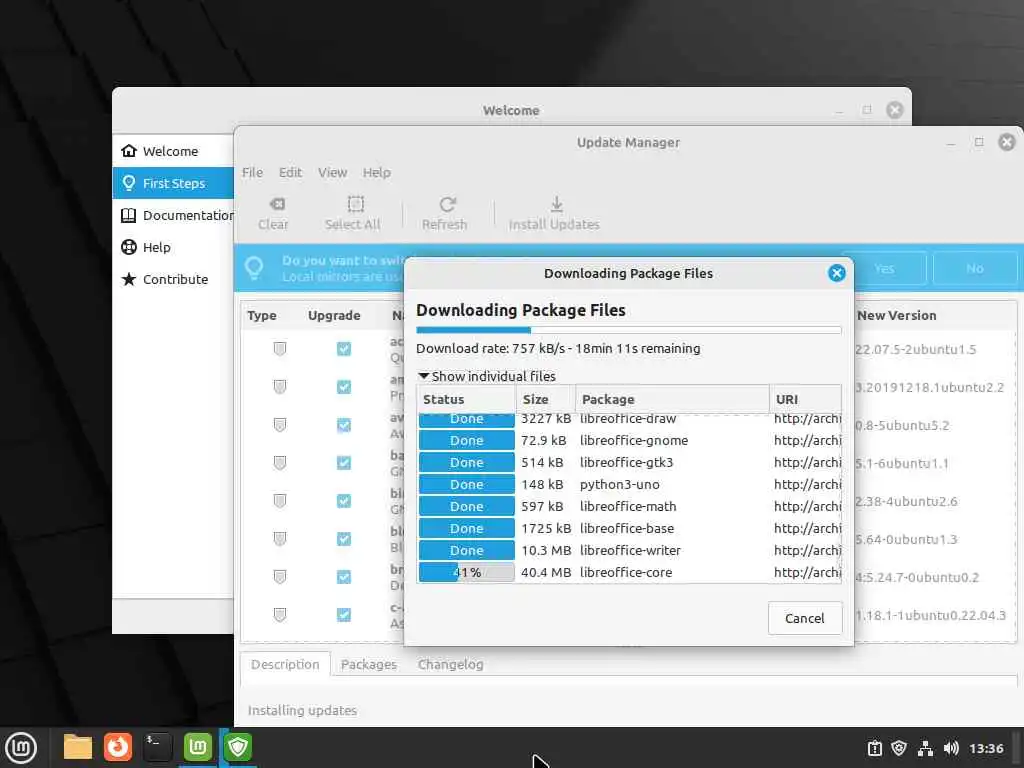Collapse the Show individual files expander
Screen dimensions: 1024x768
[487, 376]
